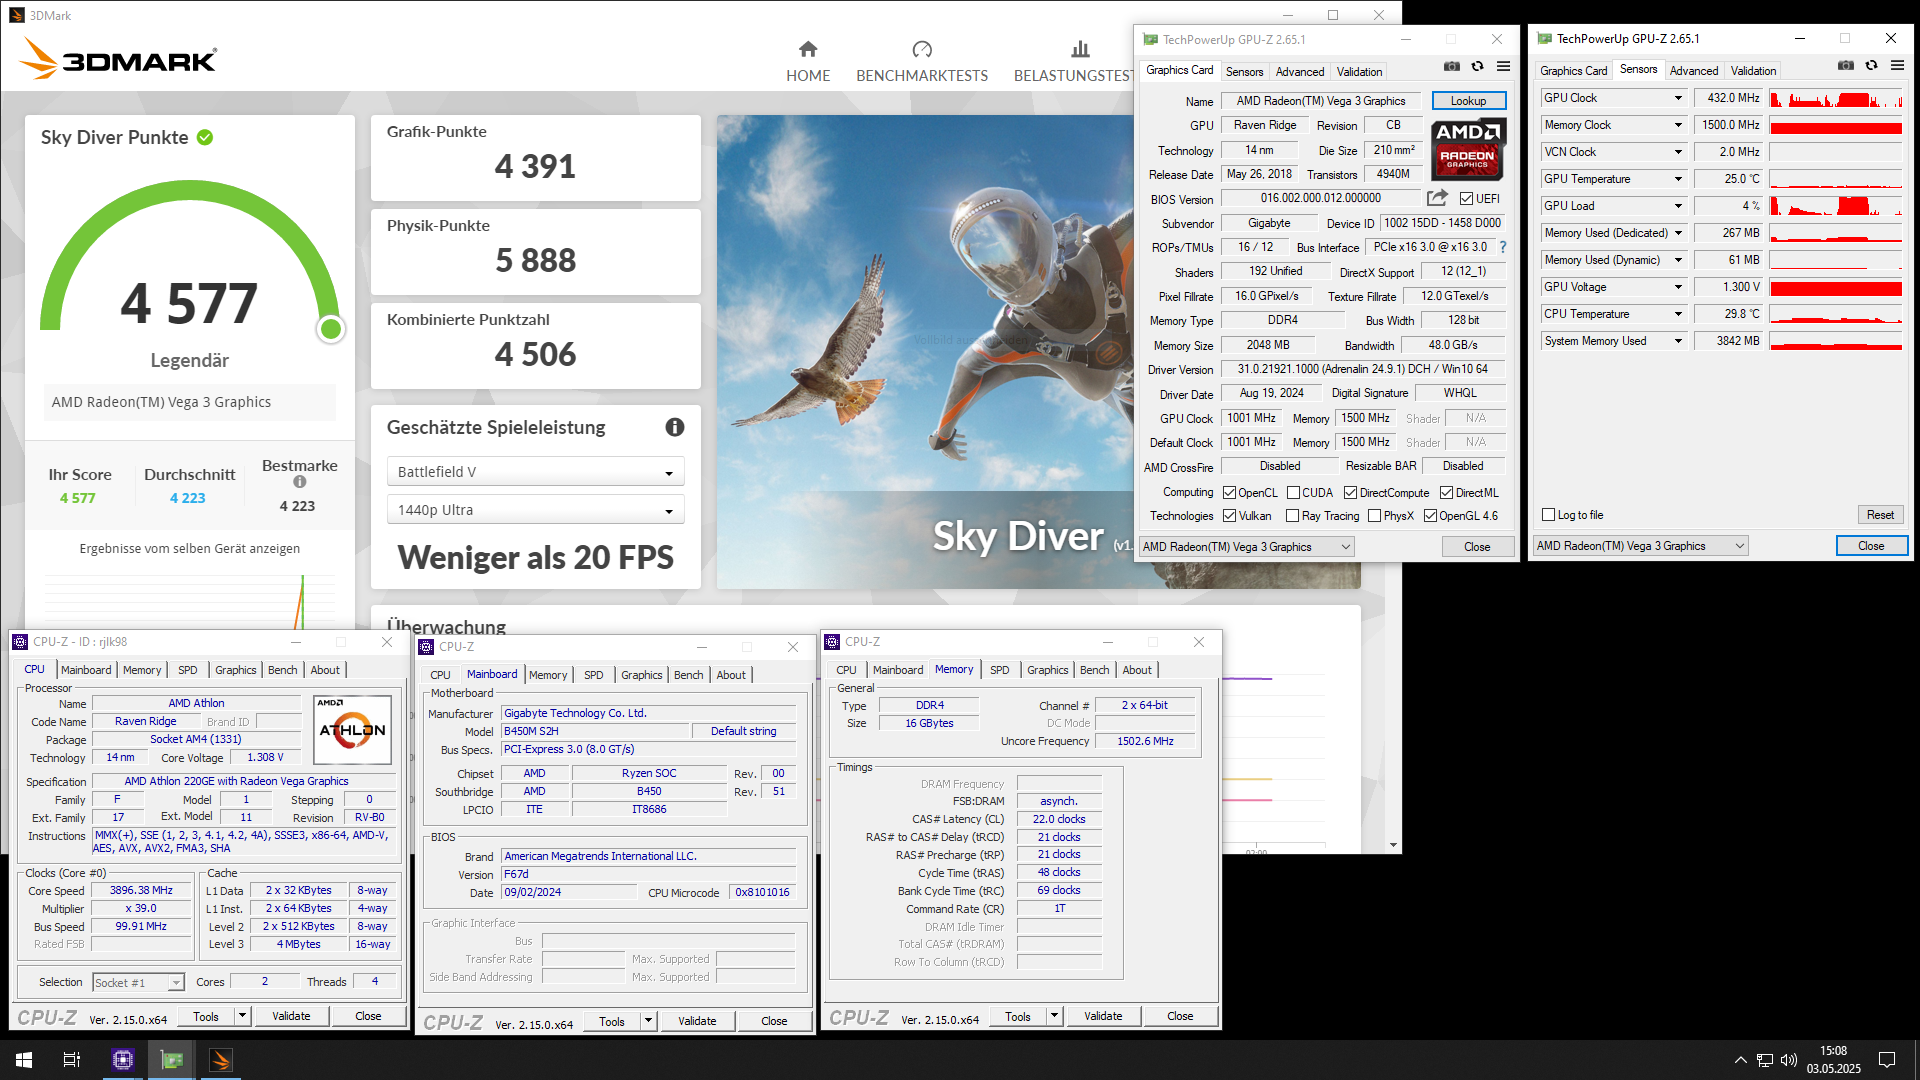1920x1080 pixels.
Task: Open Bench tab in CPU-Z Mainboard window
Action: click(688, 675)
